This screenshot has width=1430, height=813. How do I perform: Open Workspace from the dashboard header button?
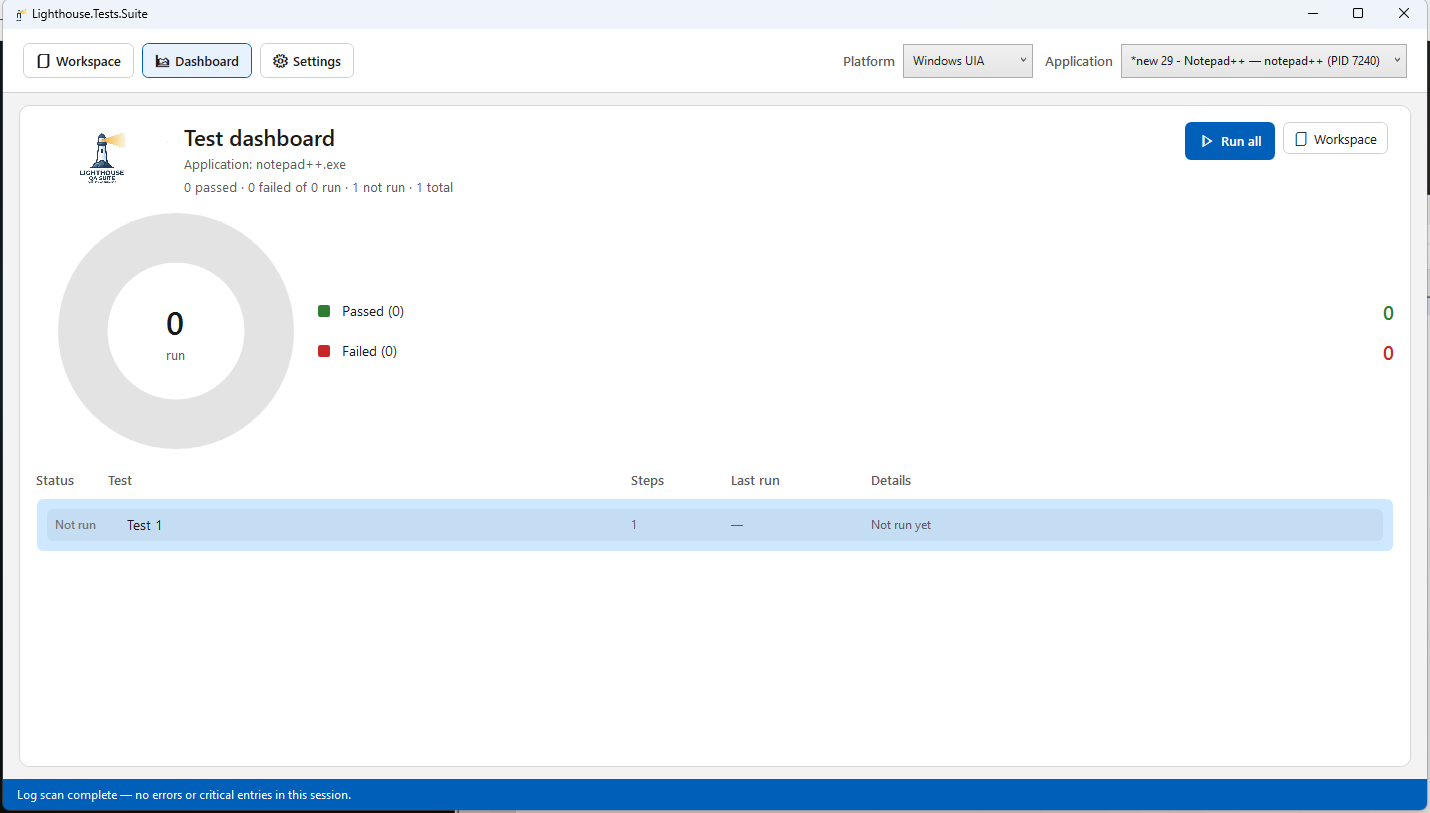click(x=1335, y=139)
